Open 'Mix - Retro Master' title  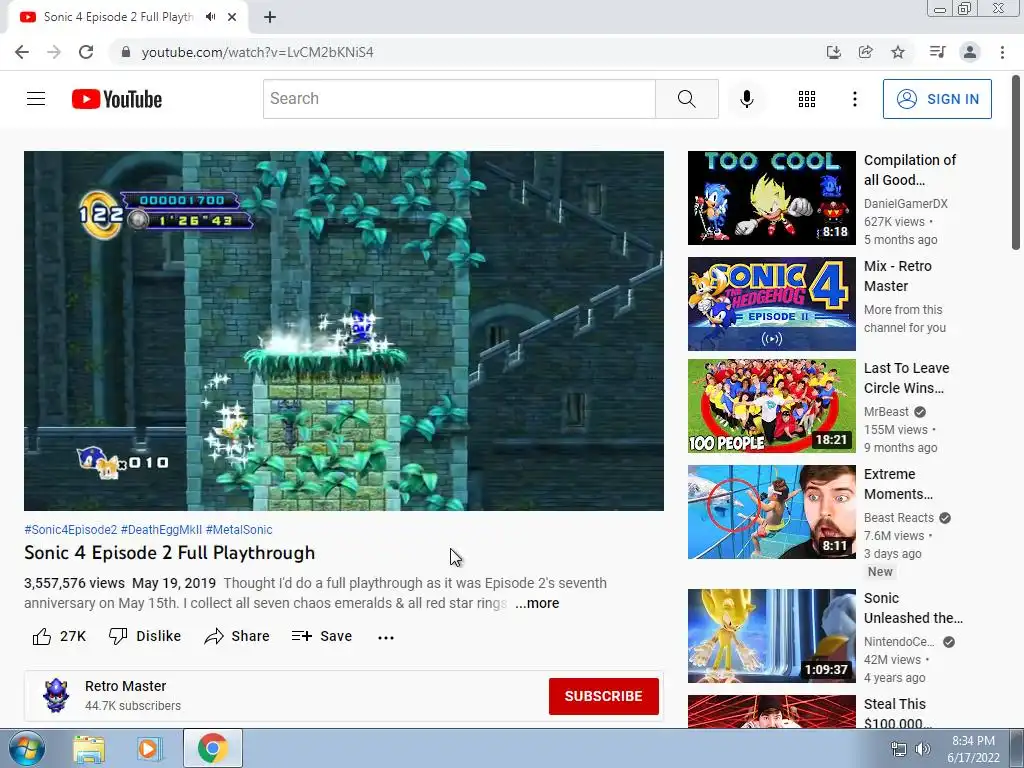(897, 276)
